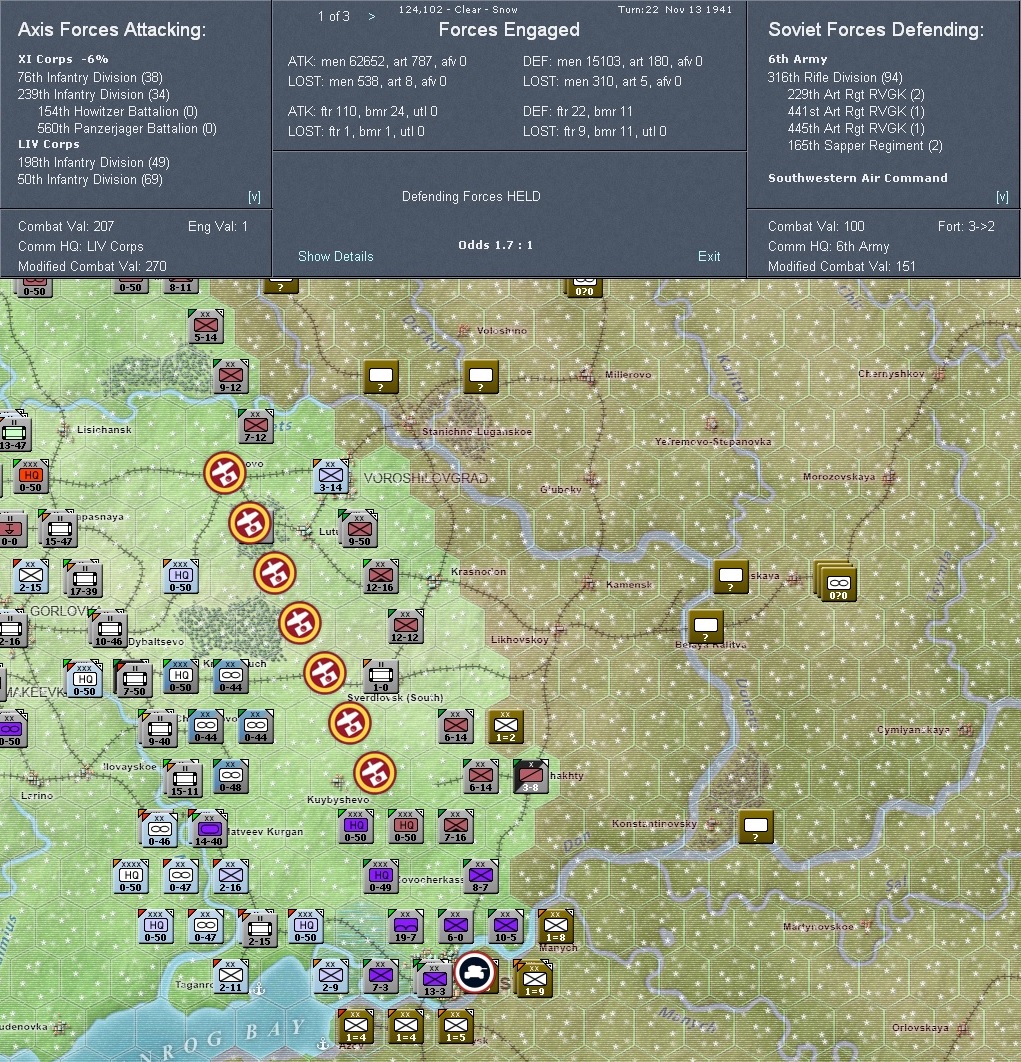The height and width of the screenshot is (1062, 1021).
Task: Click Southwestern Air Command heading
Action: pyautogui.click(x=858, y=178)
